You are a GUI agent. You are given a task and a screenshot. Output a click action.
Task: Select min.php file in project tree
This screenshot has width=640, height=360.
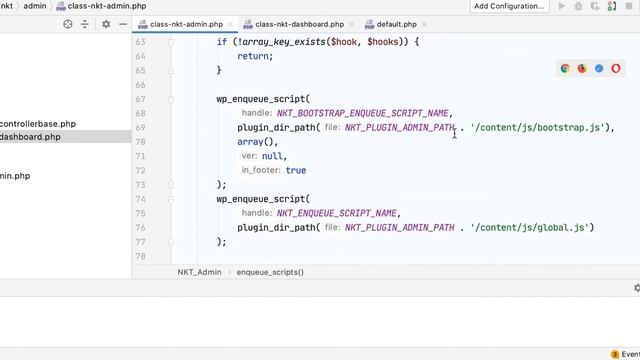(15, 176)
